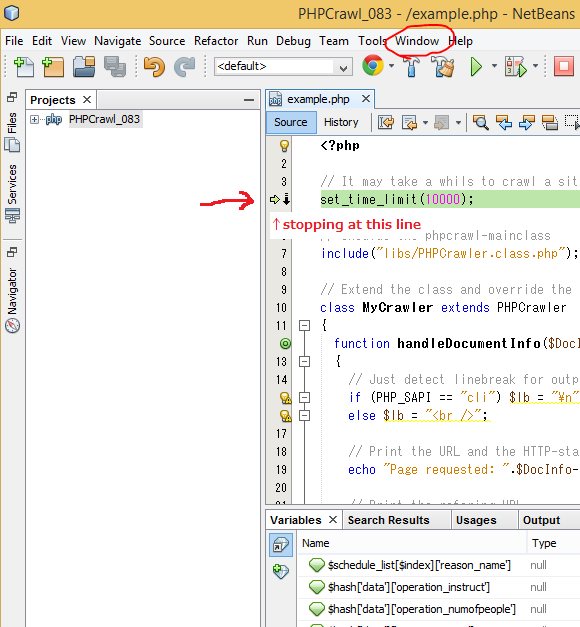Close the Projects panel tab

[87, 100]
